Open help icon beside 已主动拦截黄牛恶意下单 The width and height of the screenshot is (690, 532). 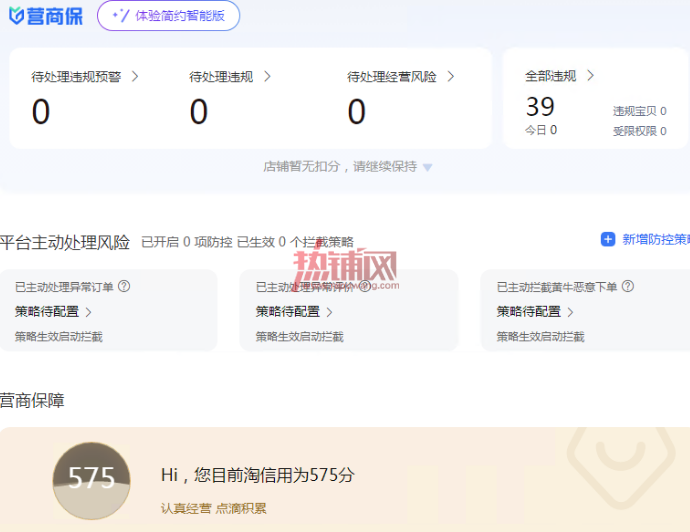coord(628,286)
